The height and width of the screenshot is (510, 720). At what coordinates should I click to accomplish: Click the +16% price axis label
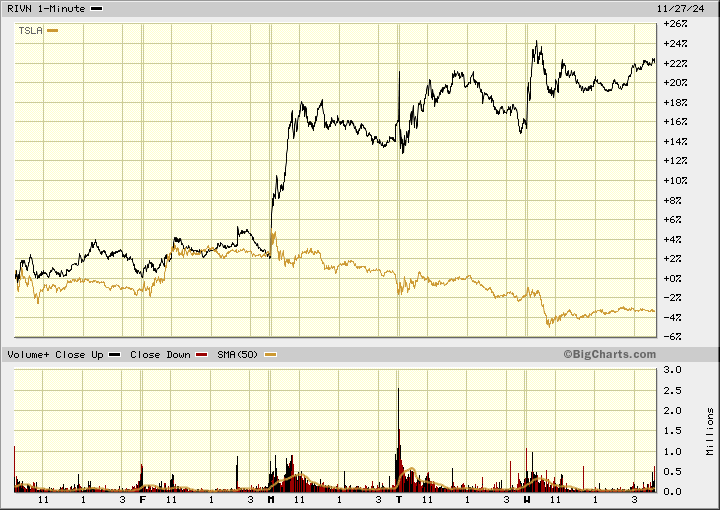675,122
